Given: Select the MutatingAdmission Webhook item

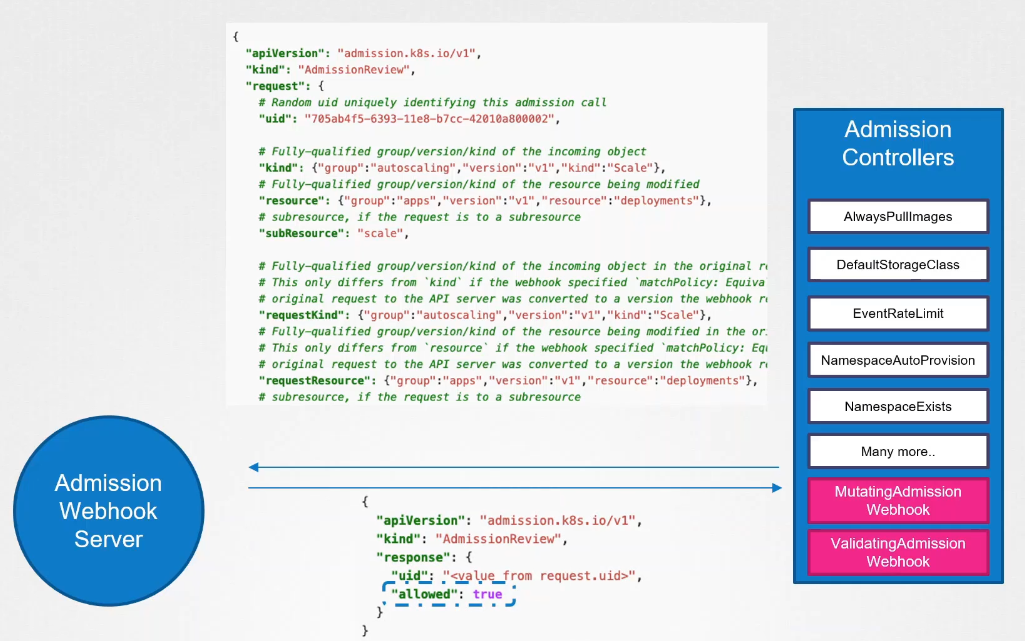Looking at the screenshot, I should point(897,500).
